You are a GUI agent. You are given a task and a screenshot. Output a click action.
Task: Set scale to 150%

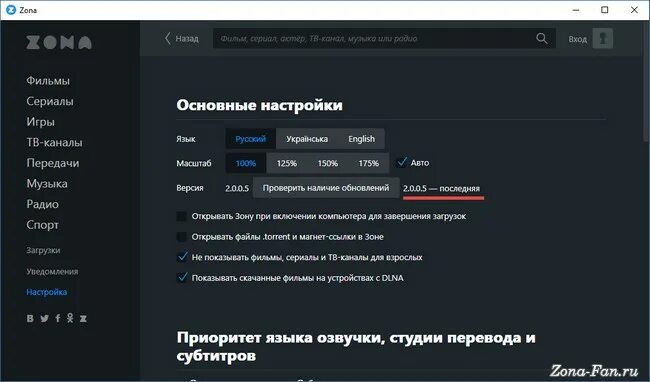pyautogui.click(x=327, y=163)
